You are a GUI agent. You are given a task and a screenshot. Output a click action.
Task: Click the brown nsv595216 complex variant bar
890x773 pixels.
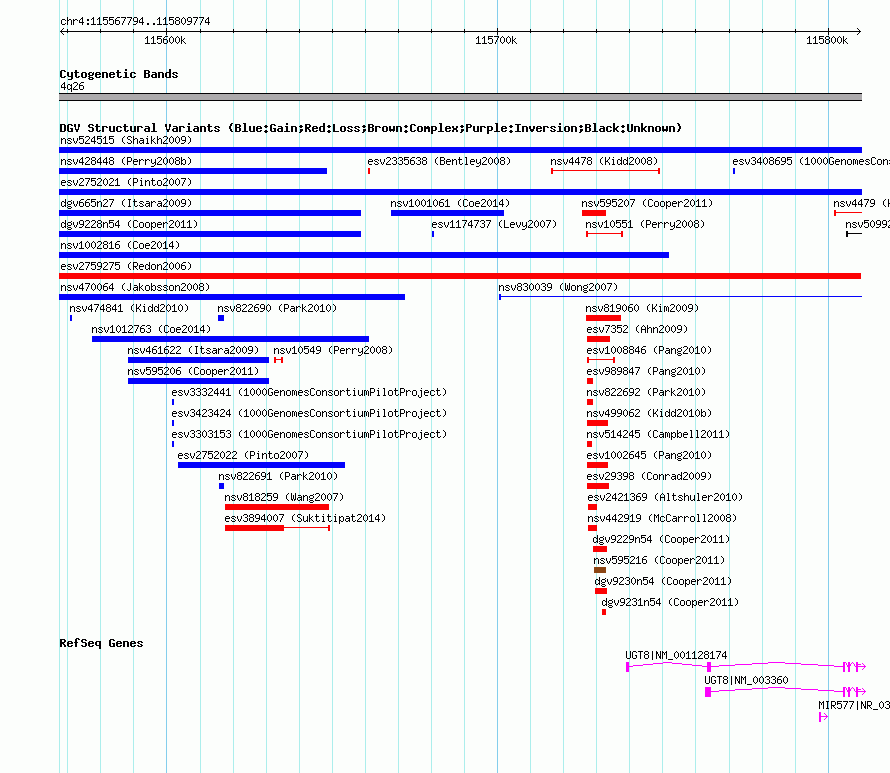600,570
